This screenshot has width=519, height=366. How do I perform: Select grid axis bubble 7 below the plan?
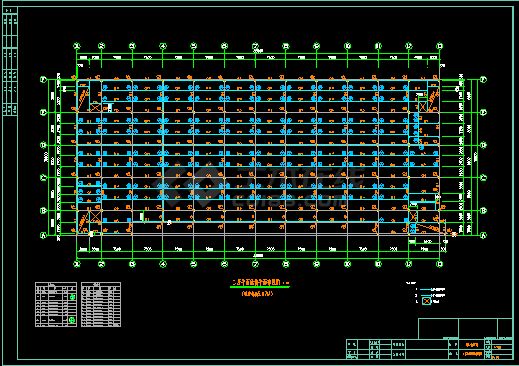(255, 264)
